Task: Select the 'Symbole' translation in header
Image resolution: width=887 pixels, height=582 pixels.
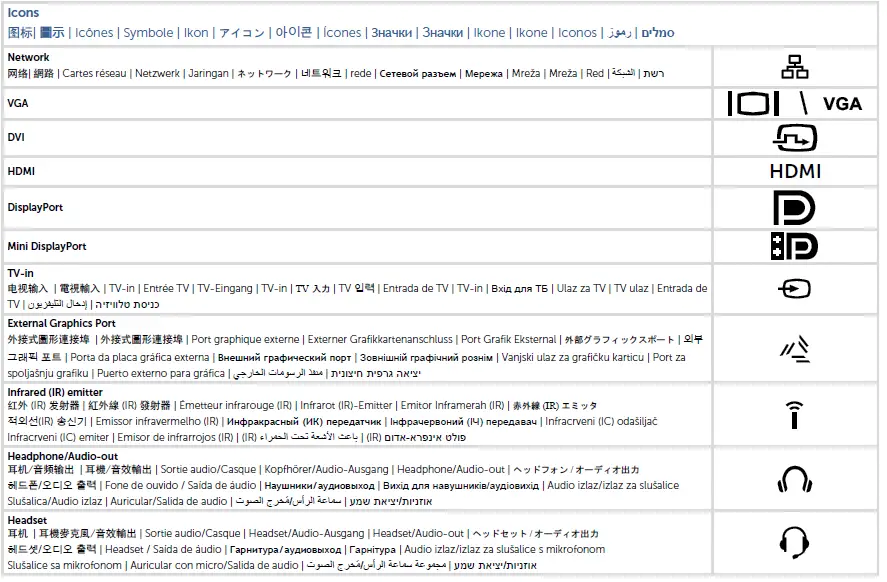Action: (x=149, y=33)
